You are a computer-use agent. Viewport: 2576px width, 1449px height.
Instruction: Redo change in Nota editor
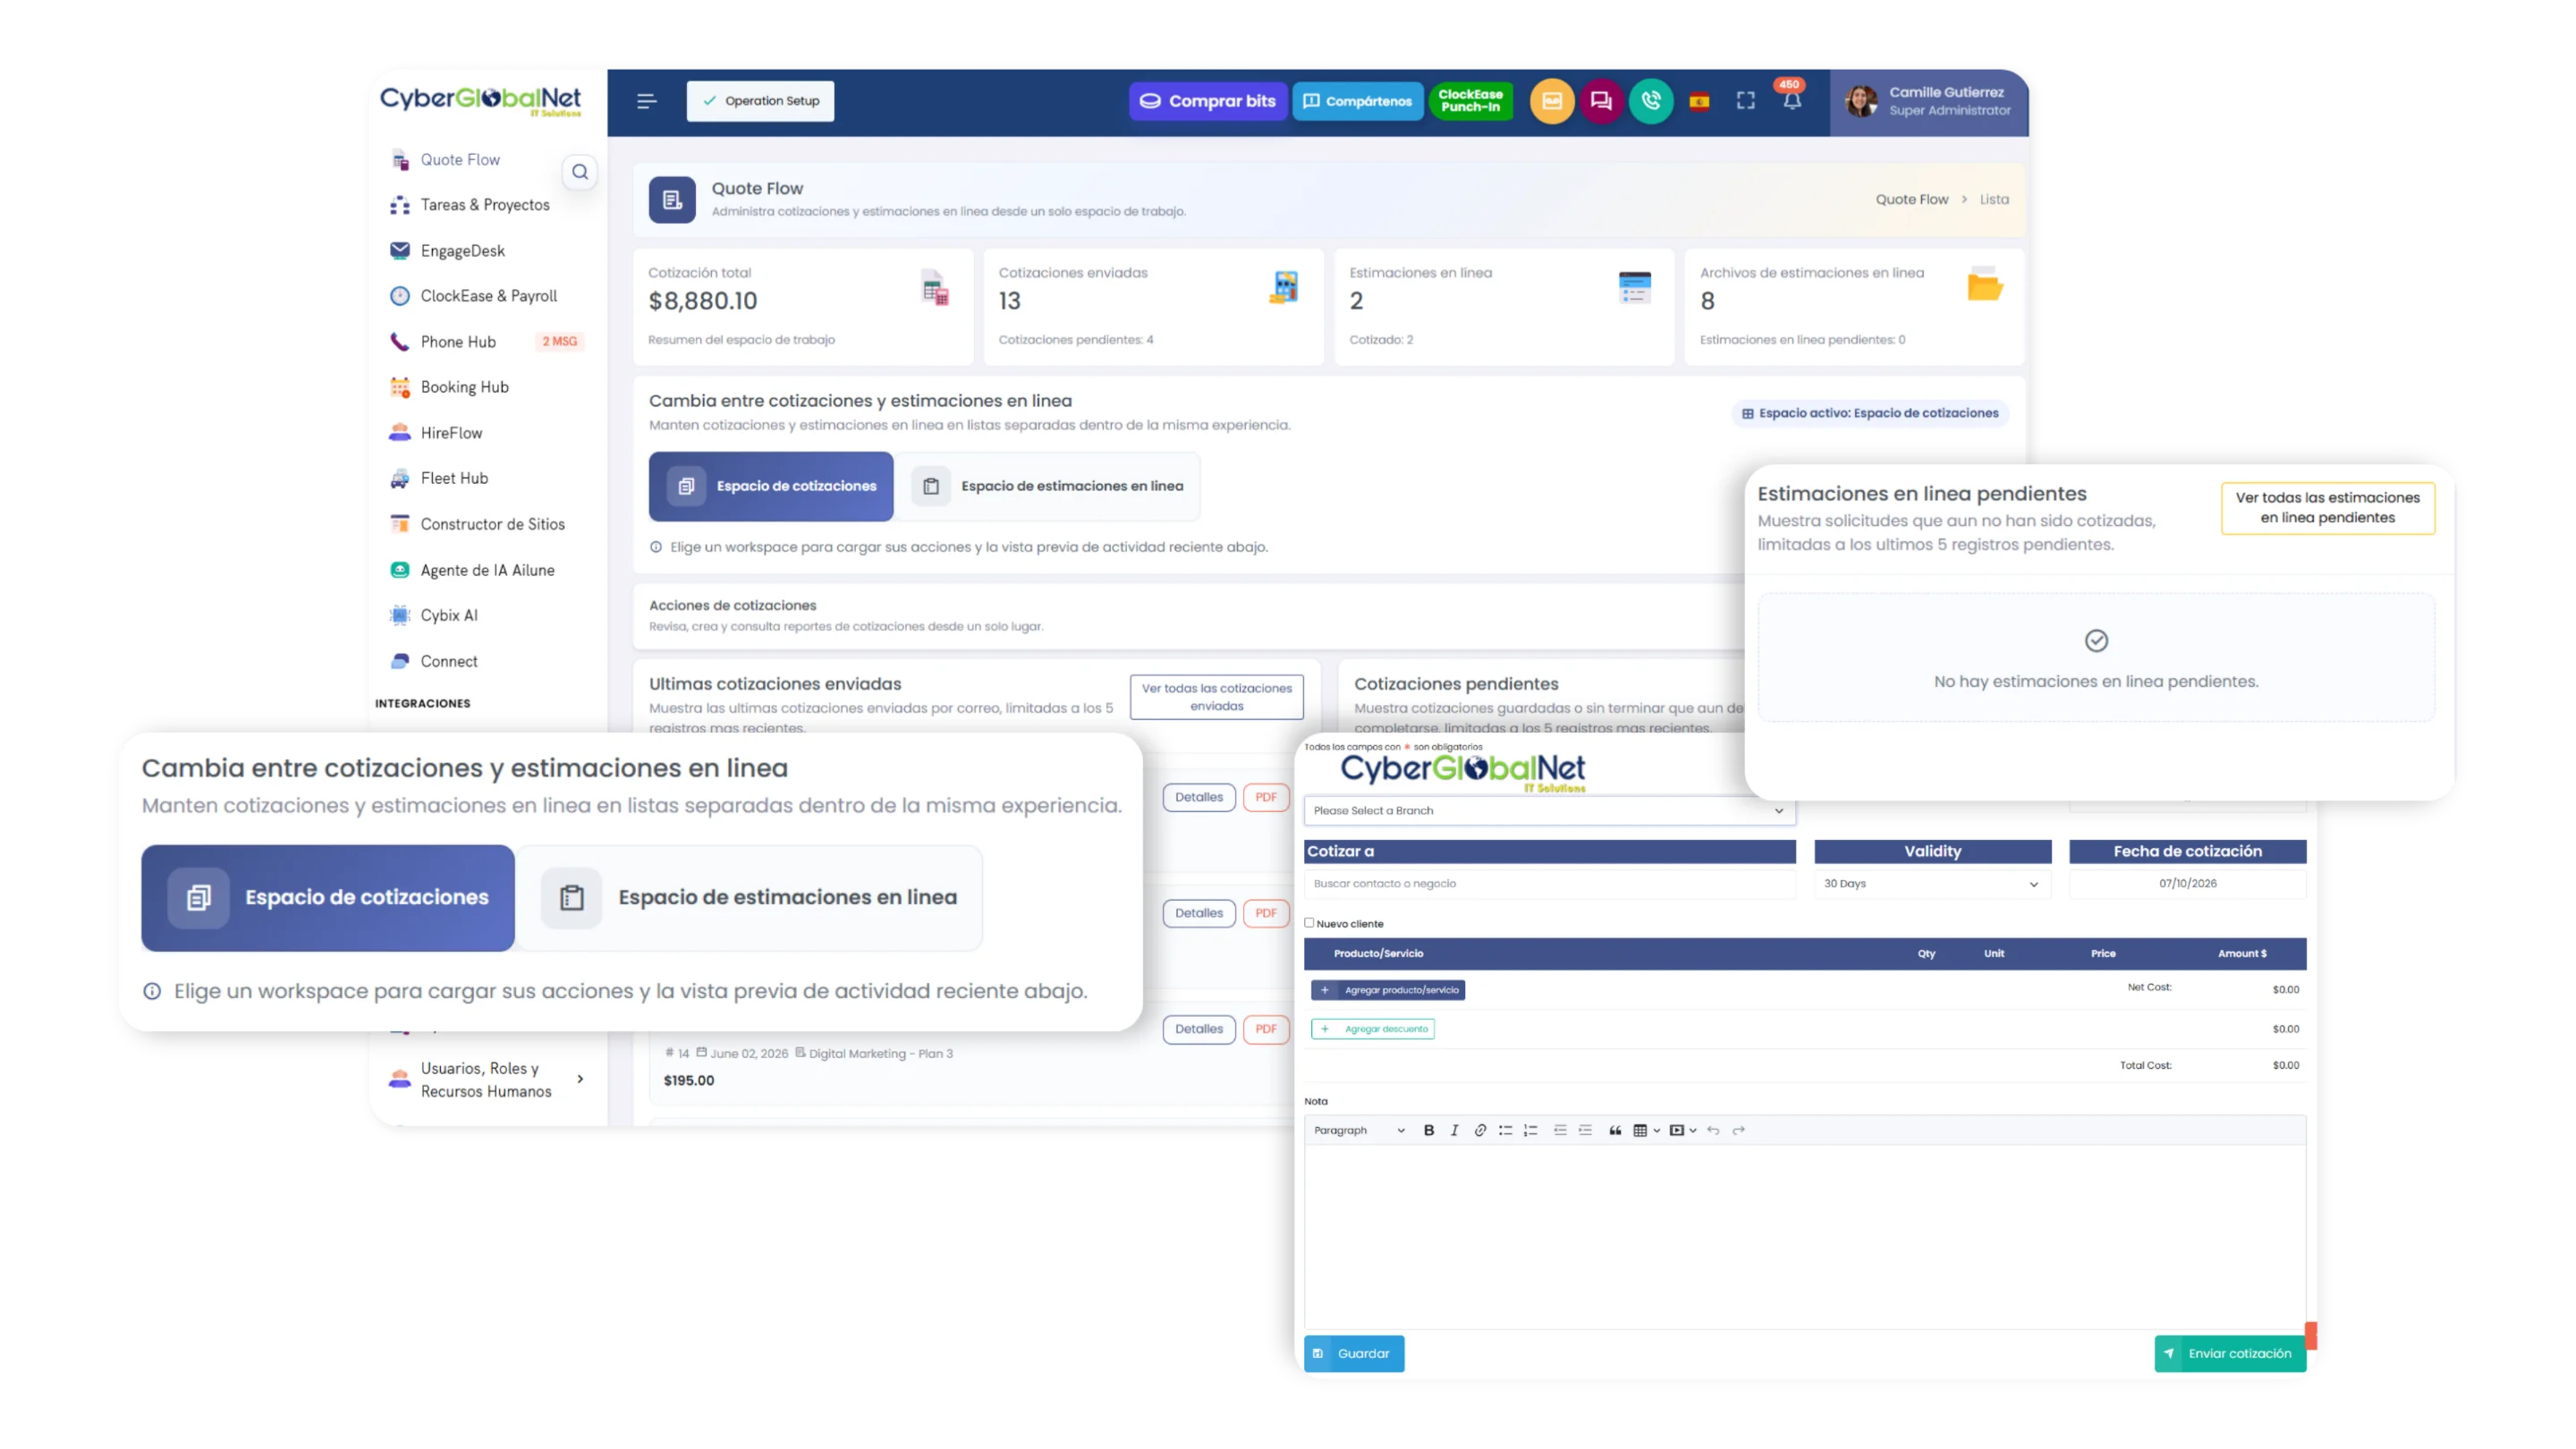click(x=1739, y=1130)
